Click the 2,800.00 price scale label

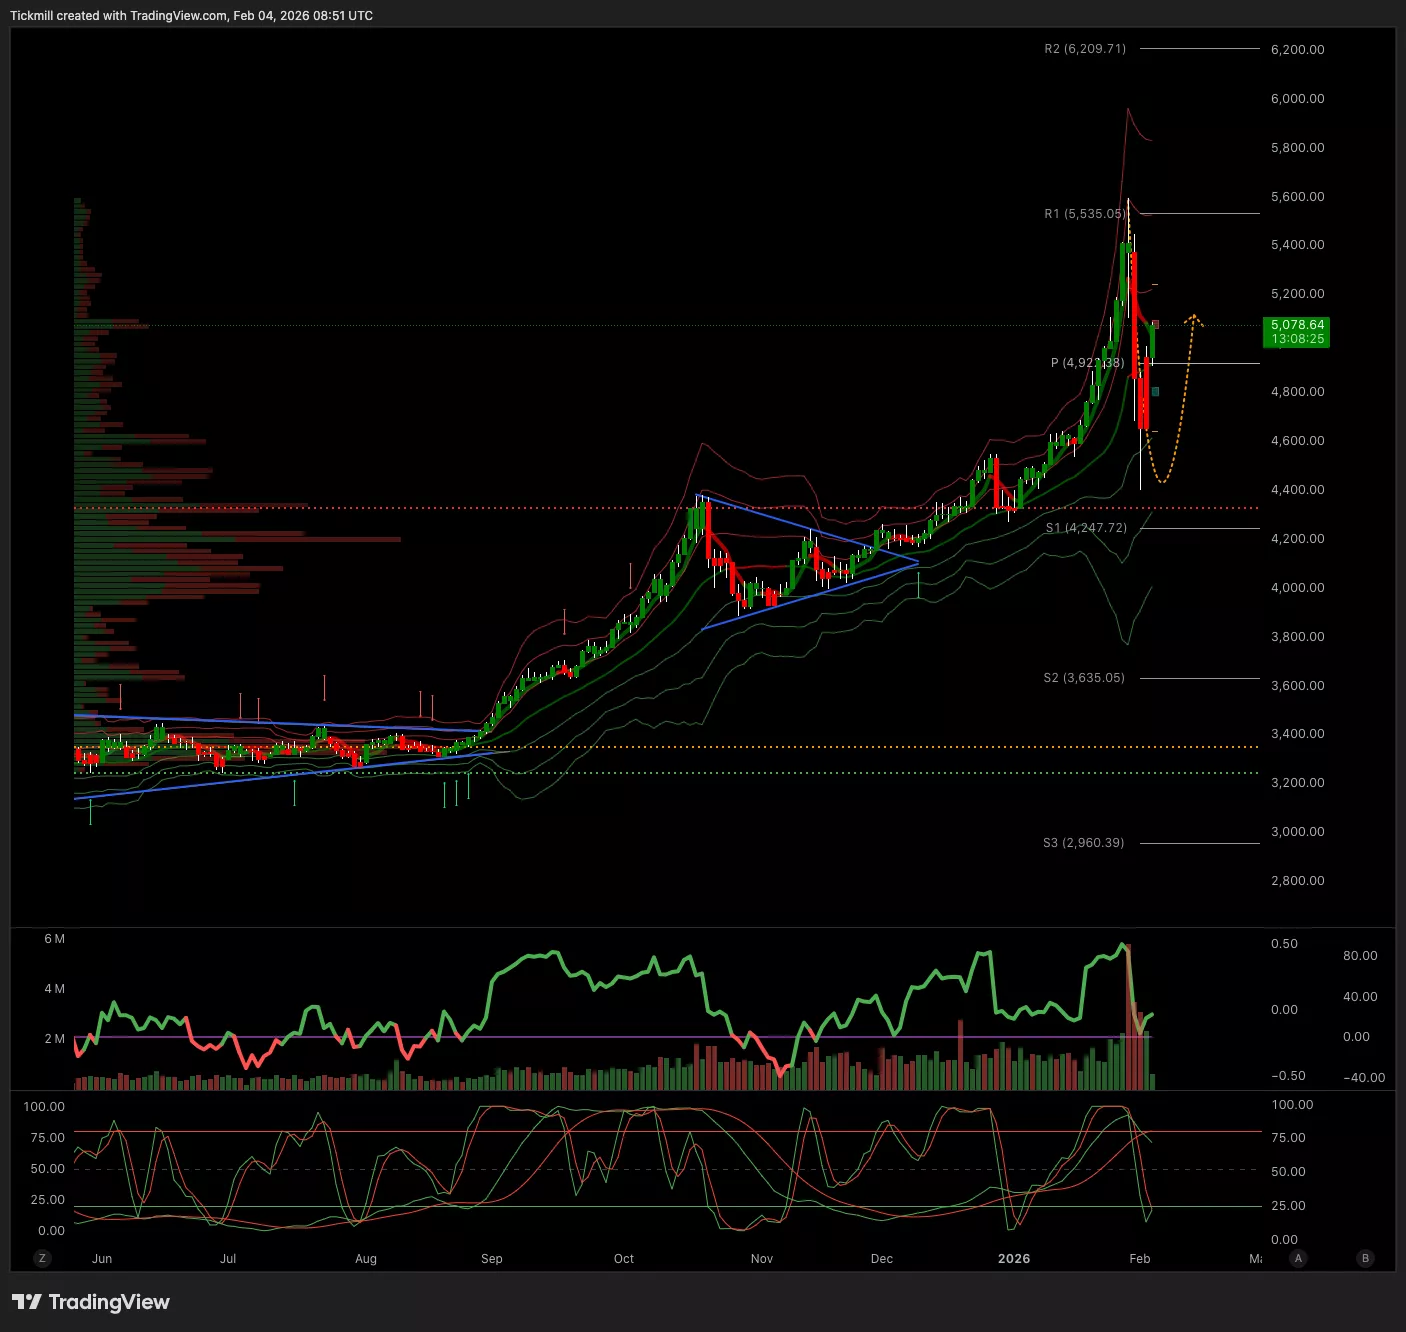(x=1297, y=881)
